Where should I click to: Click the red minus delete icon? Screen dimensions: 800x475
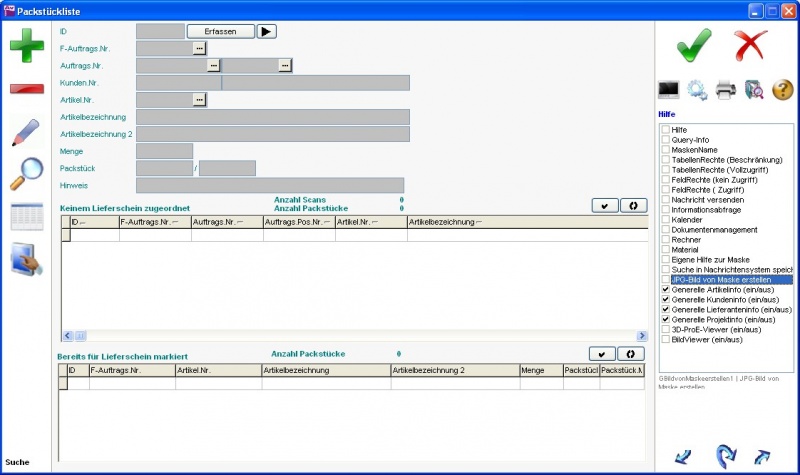[27, 89]
